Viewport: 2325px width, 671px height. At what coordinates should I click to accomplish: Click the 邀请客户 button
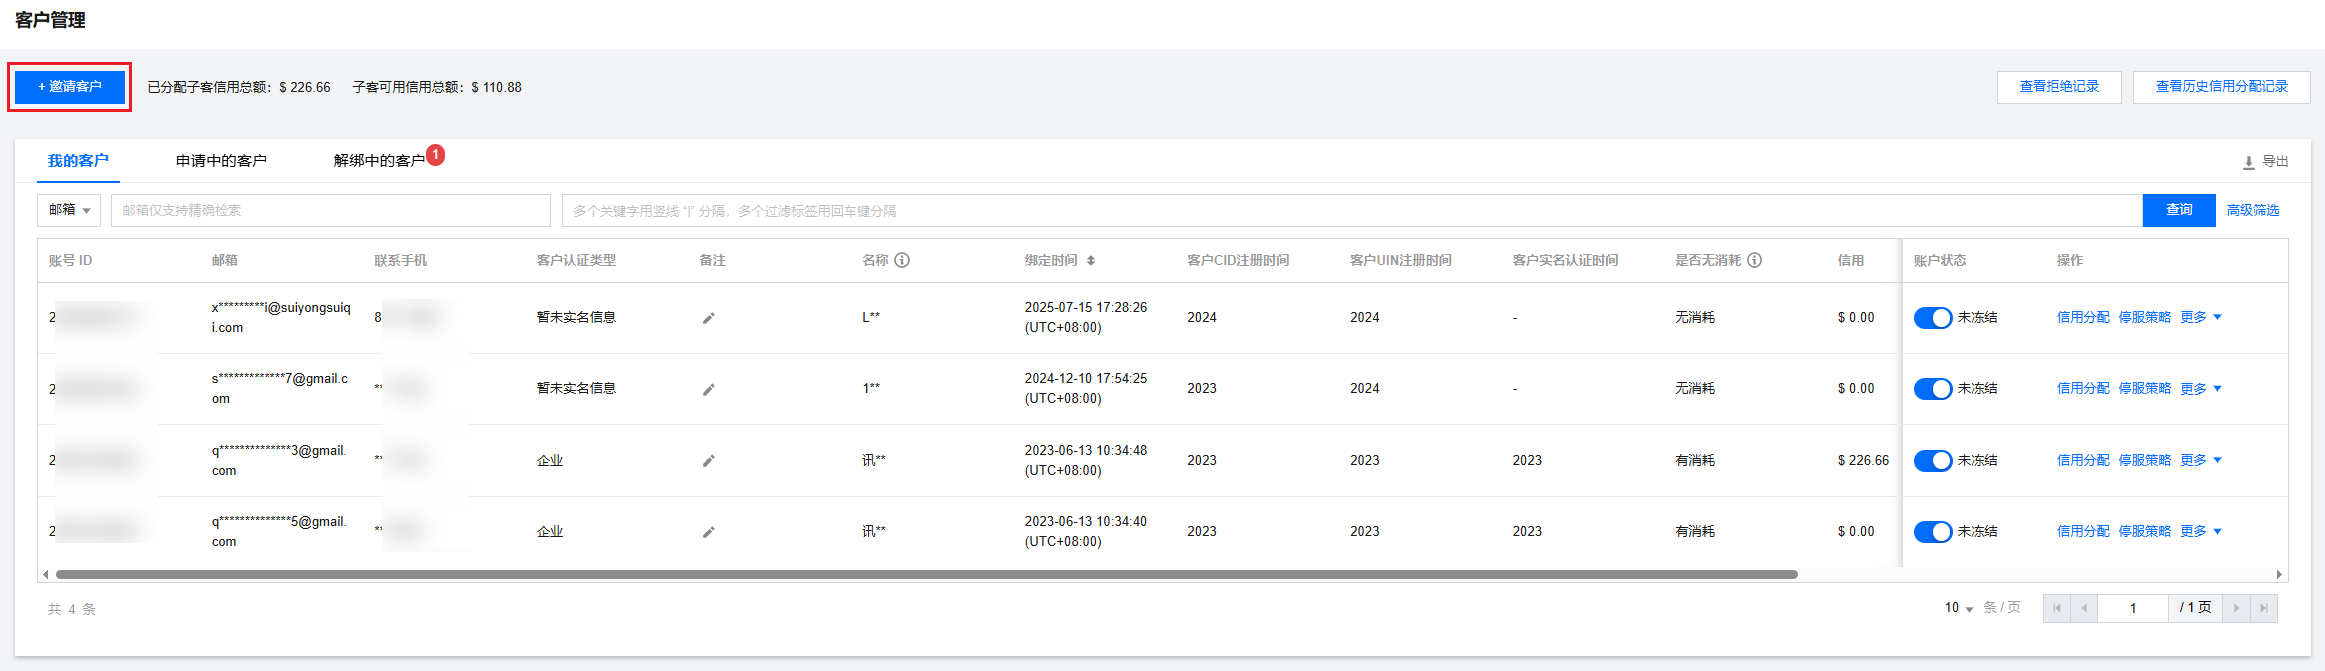tap(70, 87)
